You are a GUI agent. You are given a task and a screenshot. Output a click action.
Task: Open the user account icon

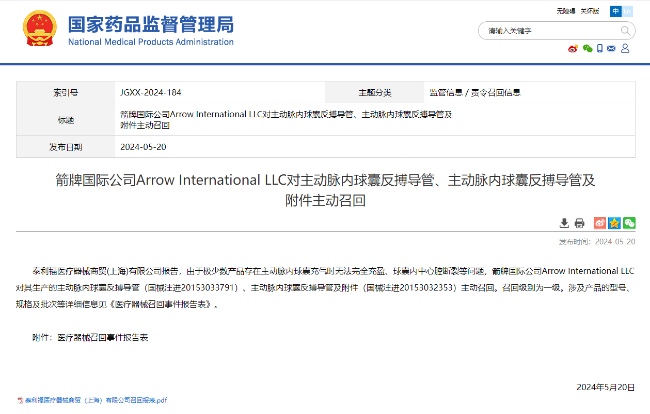coord(627,48)
